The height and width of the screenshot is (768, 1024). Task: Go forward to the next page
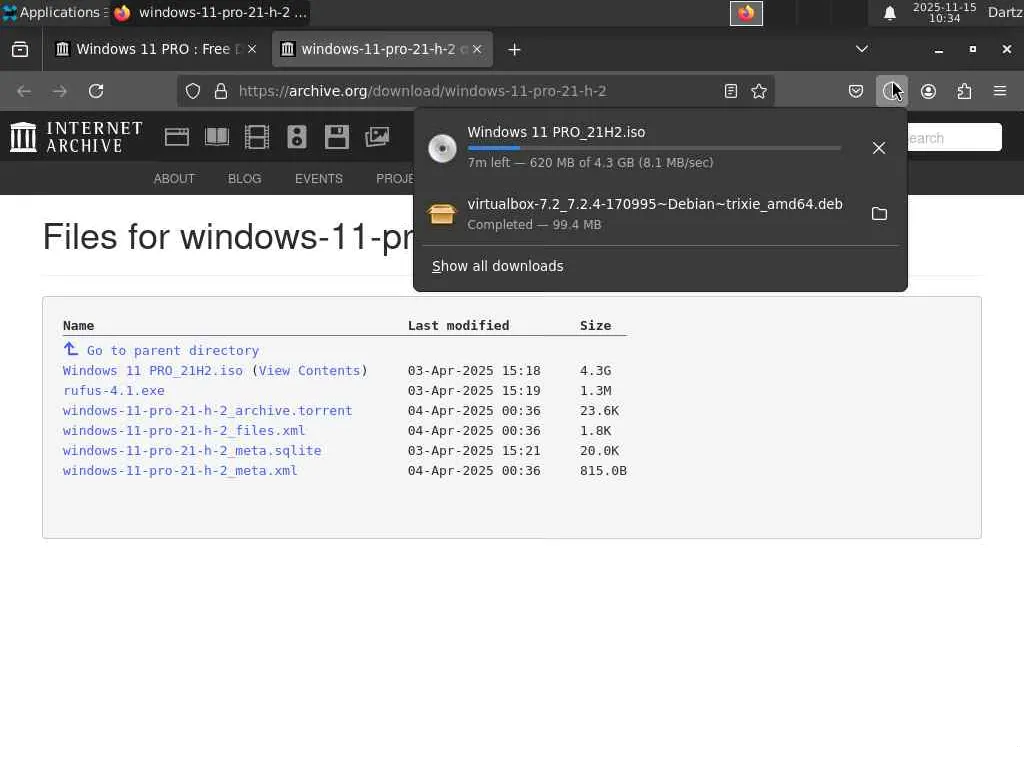60,91
